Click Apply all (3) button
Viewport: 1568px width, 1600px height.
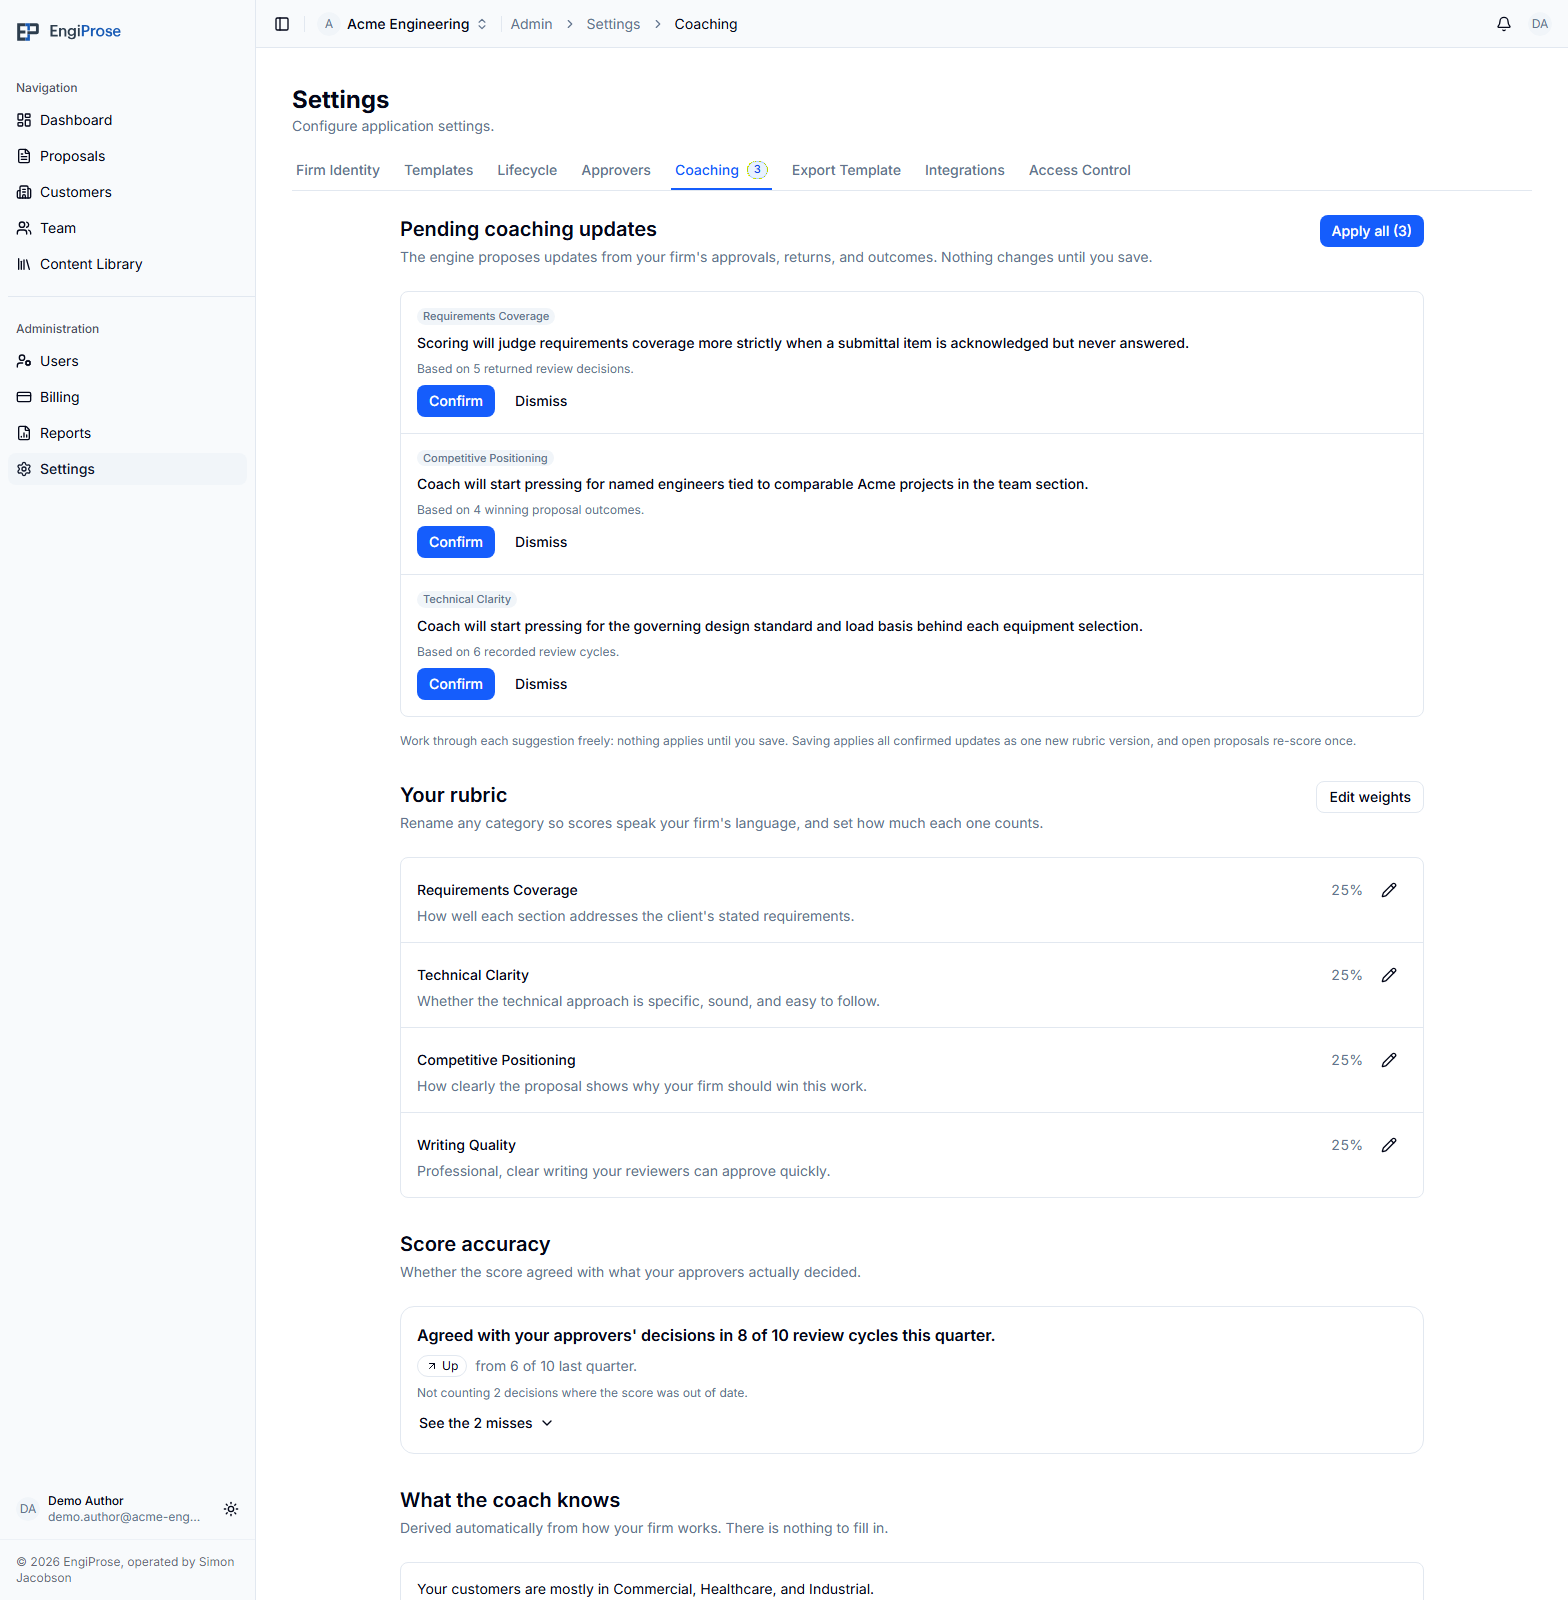1372,231
